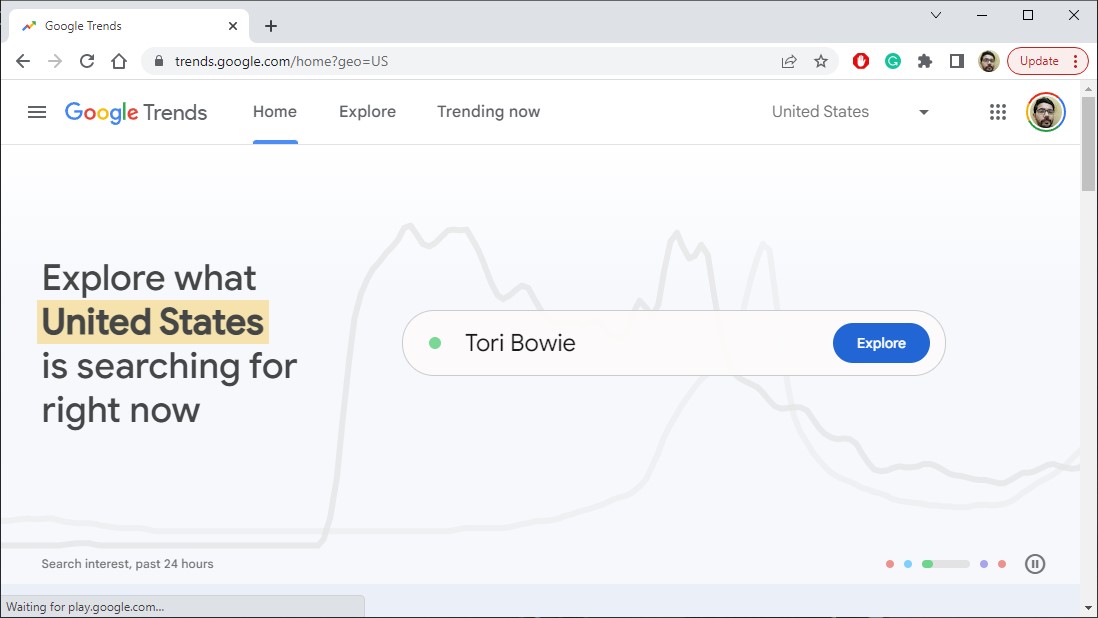Click the site security padlock icon
Viewport: 1098px width, 618px height.
[158, 61]
